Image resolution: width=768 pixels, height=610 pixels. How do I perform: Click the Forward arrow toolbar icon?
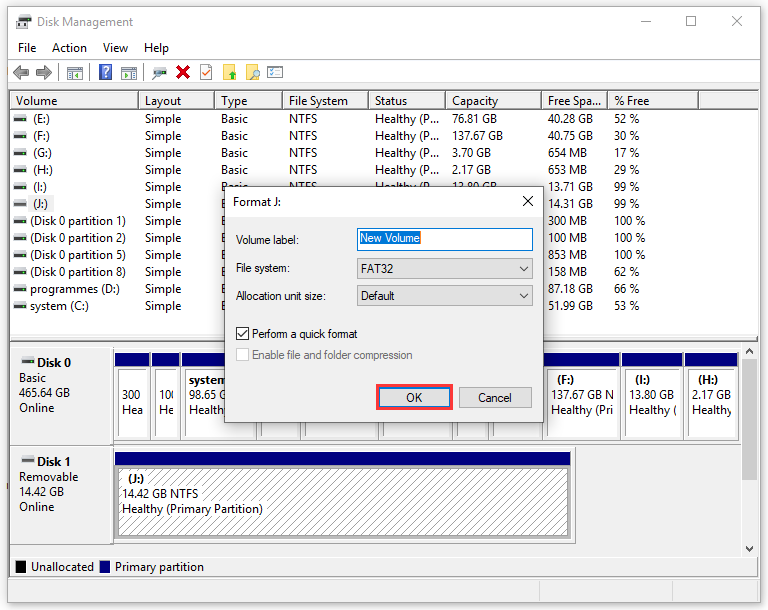[44, 73]
